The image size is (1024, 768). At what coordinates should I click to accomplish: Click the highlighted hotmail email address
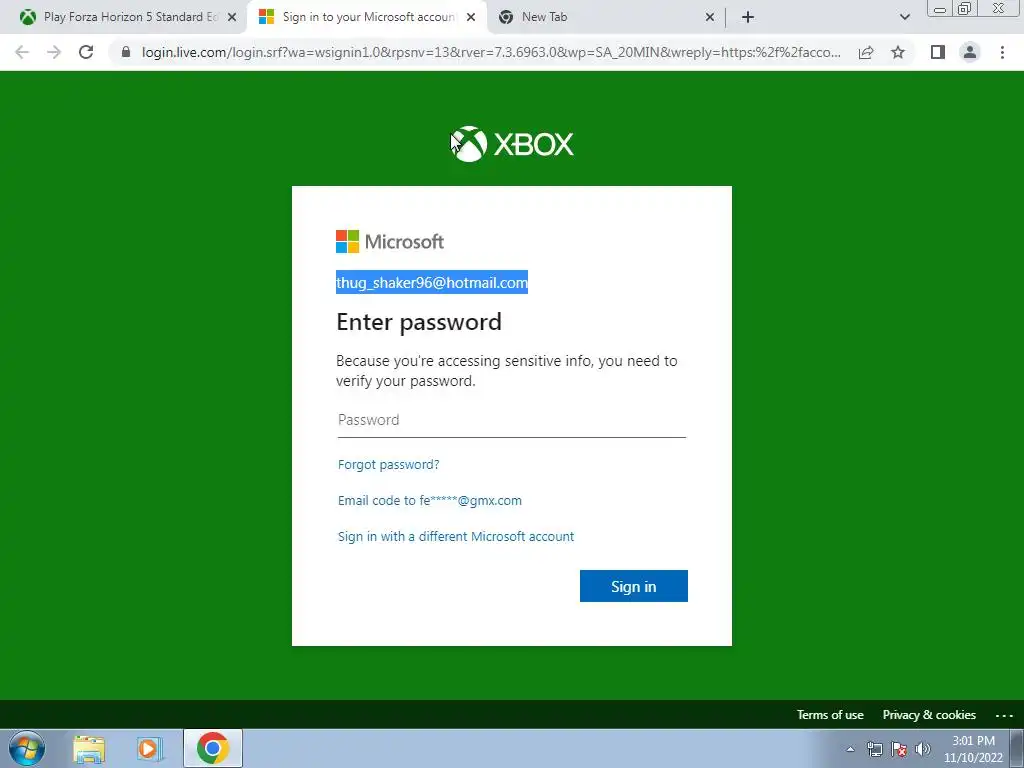[x=432, y=282]
